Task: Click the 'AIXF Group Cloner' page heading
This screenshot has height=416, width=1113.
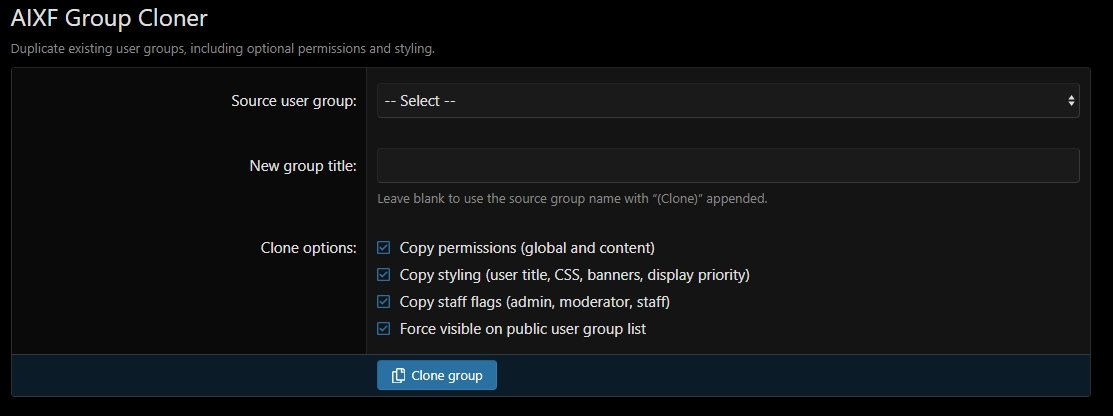Action: [116, 17]
